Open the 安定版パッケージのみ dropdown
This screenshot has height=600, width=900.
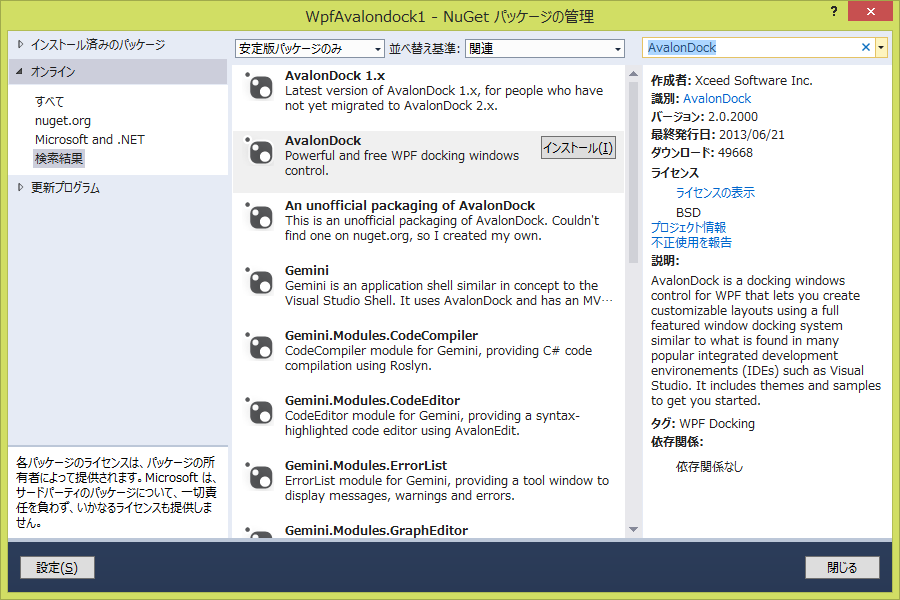tap(309, 49)
